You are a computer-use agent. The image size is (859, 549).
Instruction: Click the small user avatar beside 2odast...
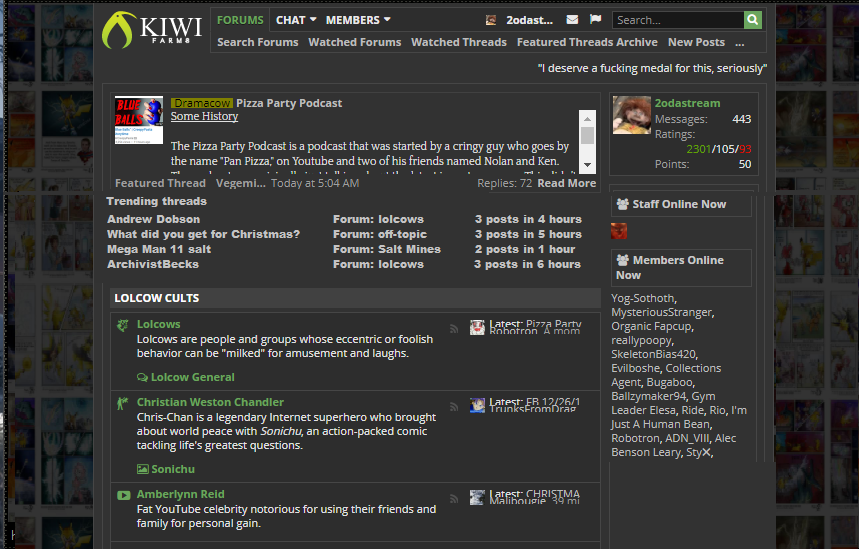pyautogui.click(x=491, y=20)
